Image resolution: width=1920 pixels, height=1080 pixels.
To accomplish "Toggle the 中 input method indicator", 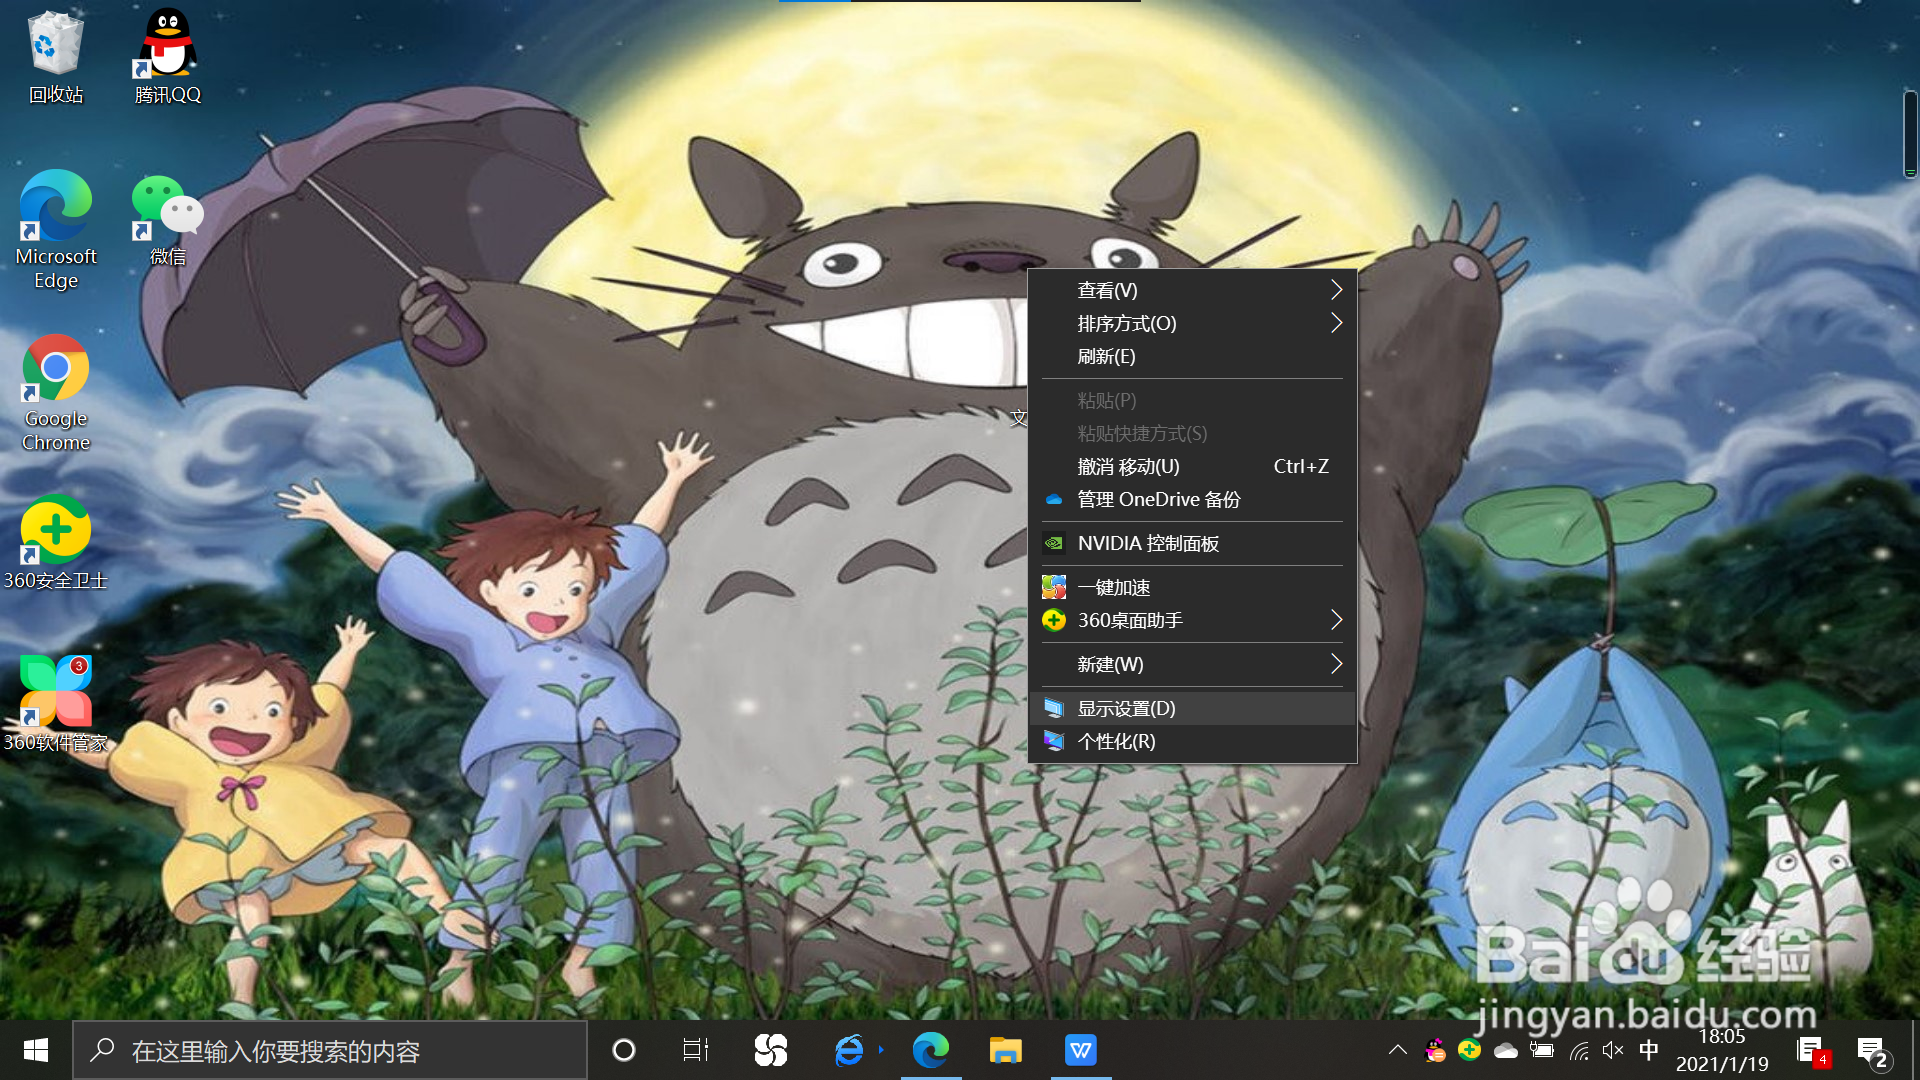I will tap(1649, 1050).
